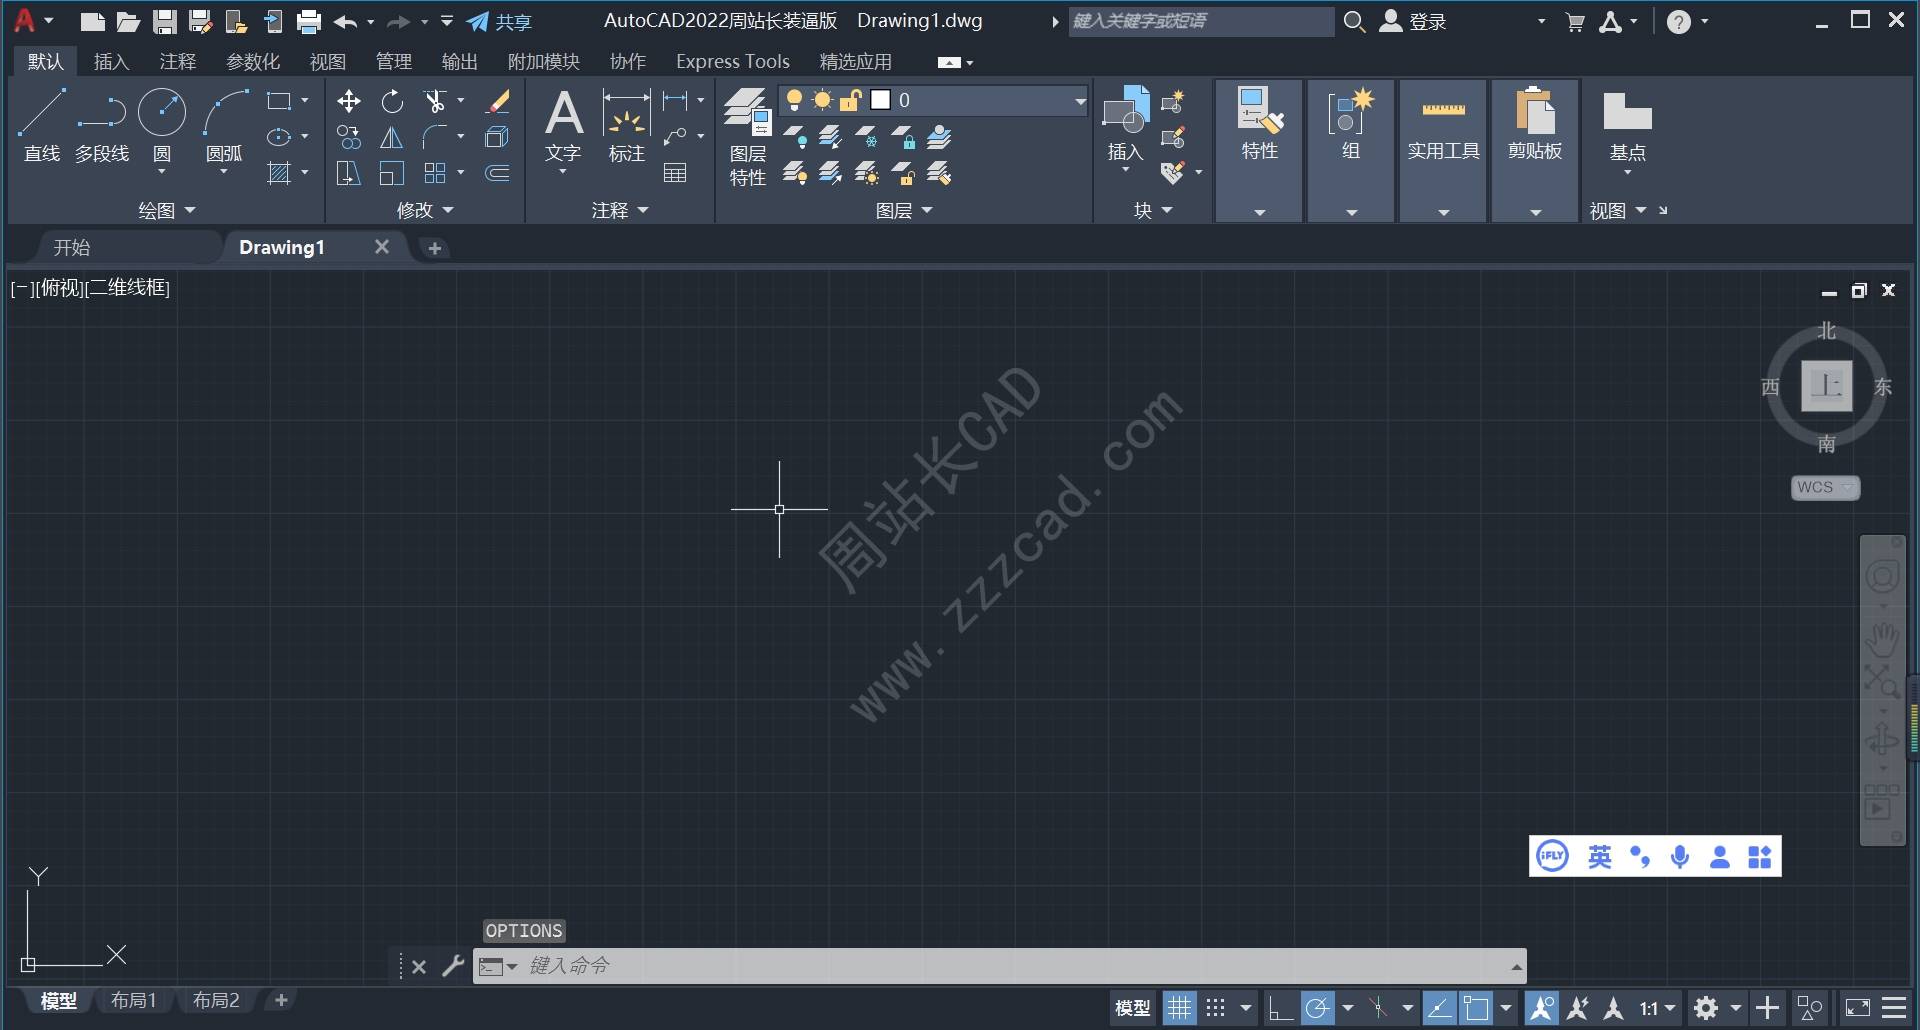Click the layer 0 white color swatch
This screenshot has height=1030, width=1920.
880,100
